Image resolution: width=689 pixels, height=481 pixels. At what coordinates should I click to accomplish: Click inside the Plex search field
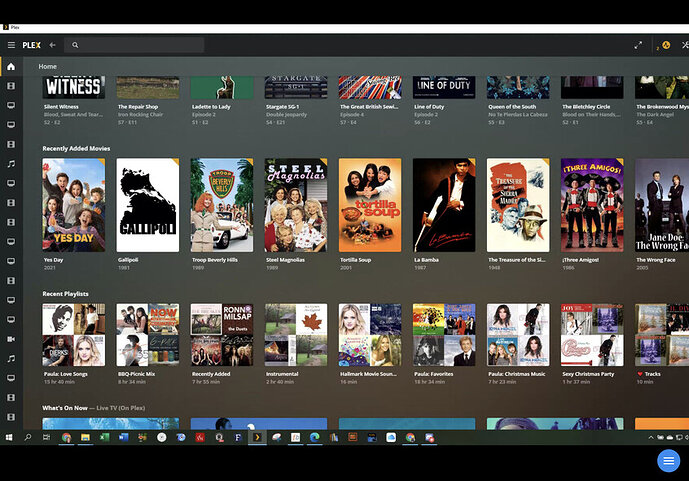point(134,45)
